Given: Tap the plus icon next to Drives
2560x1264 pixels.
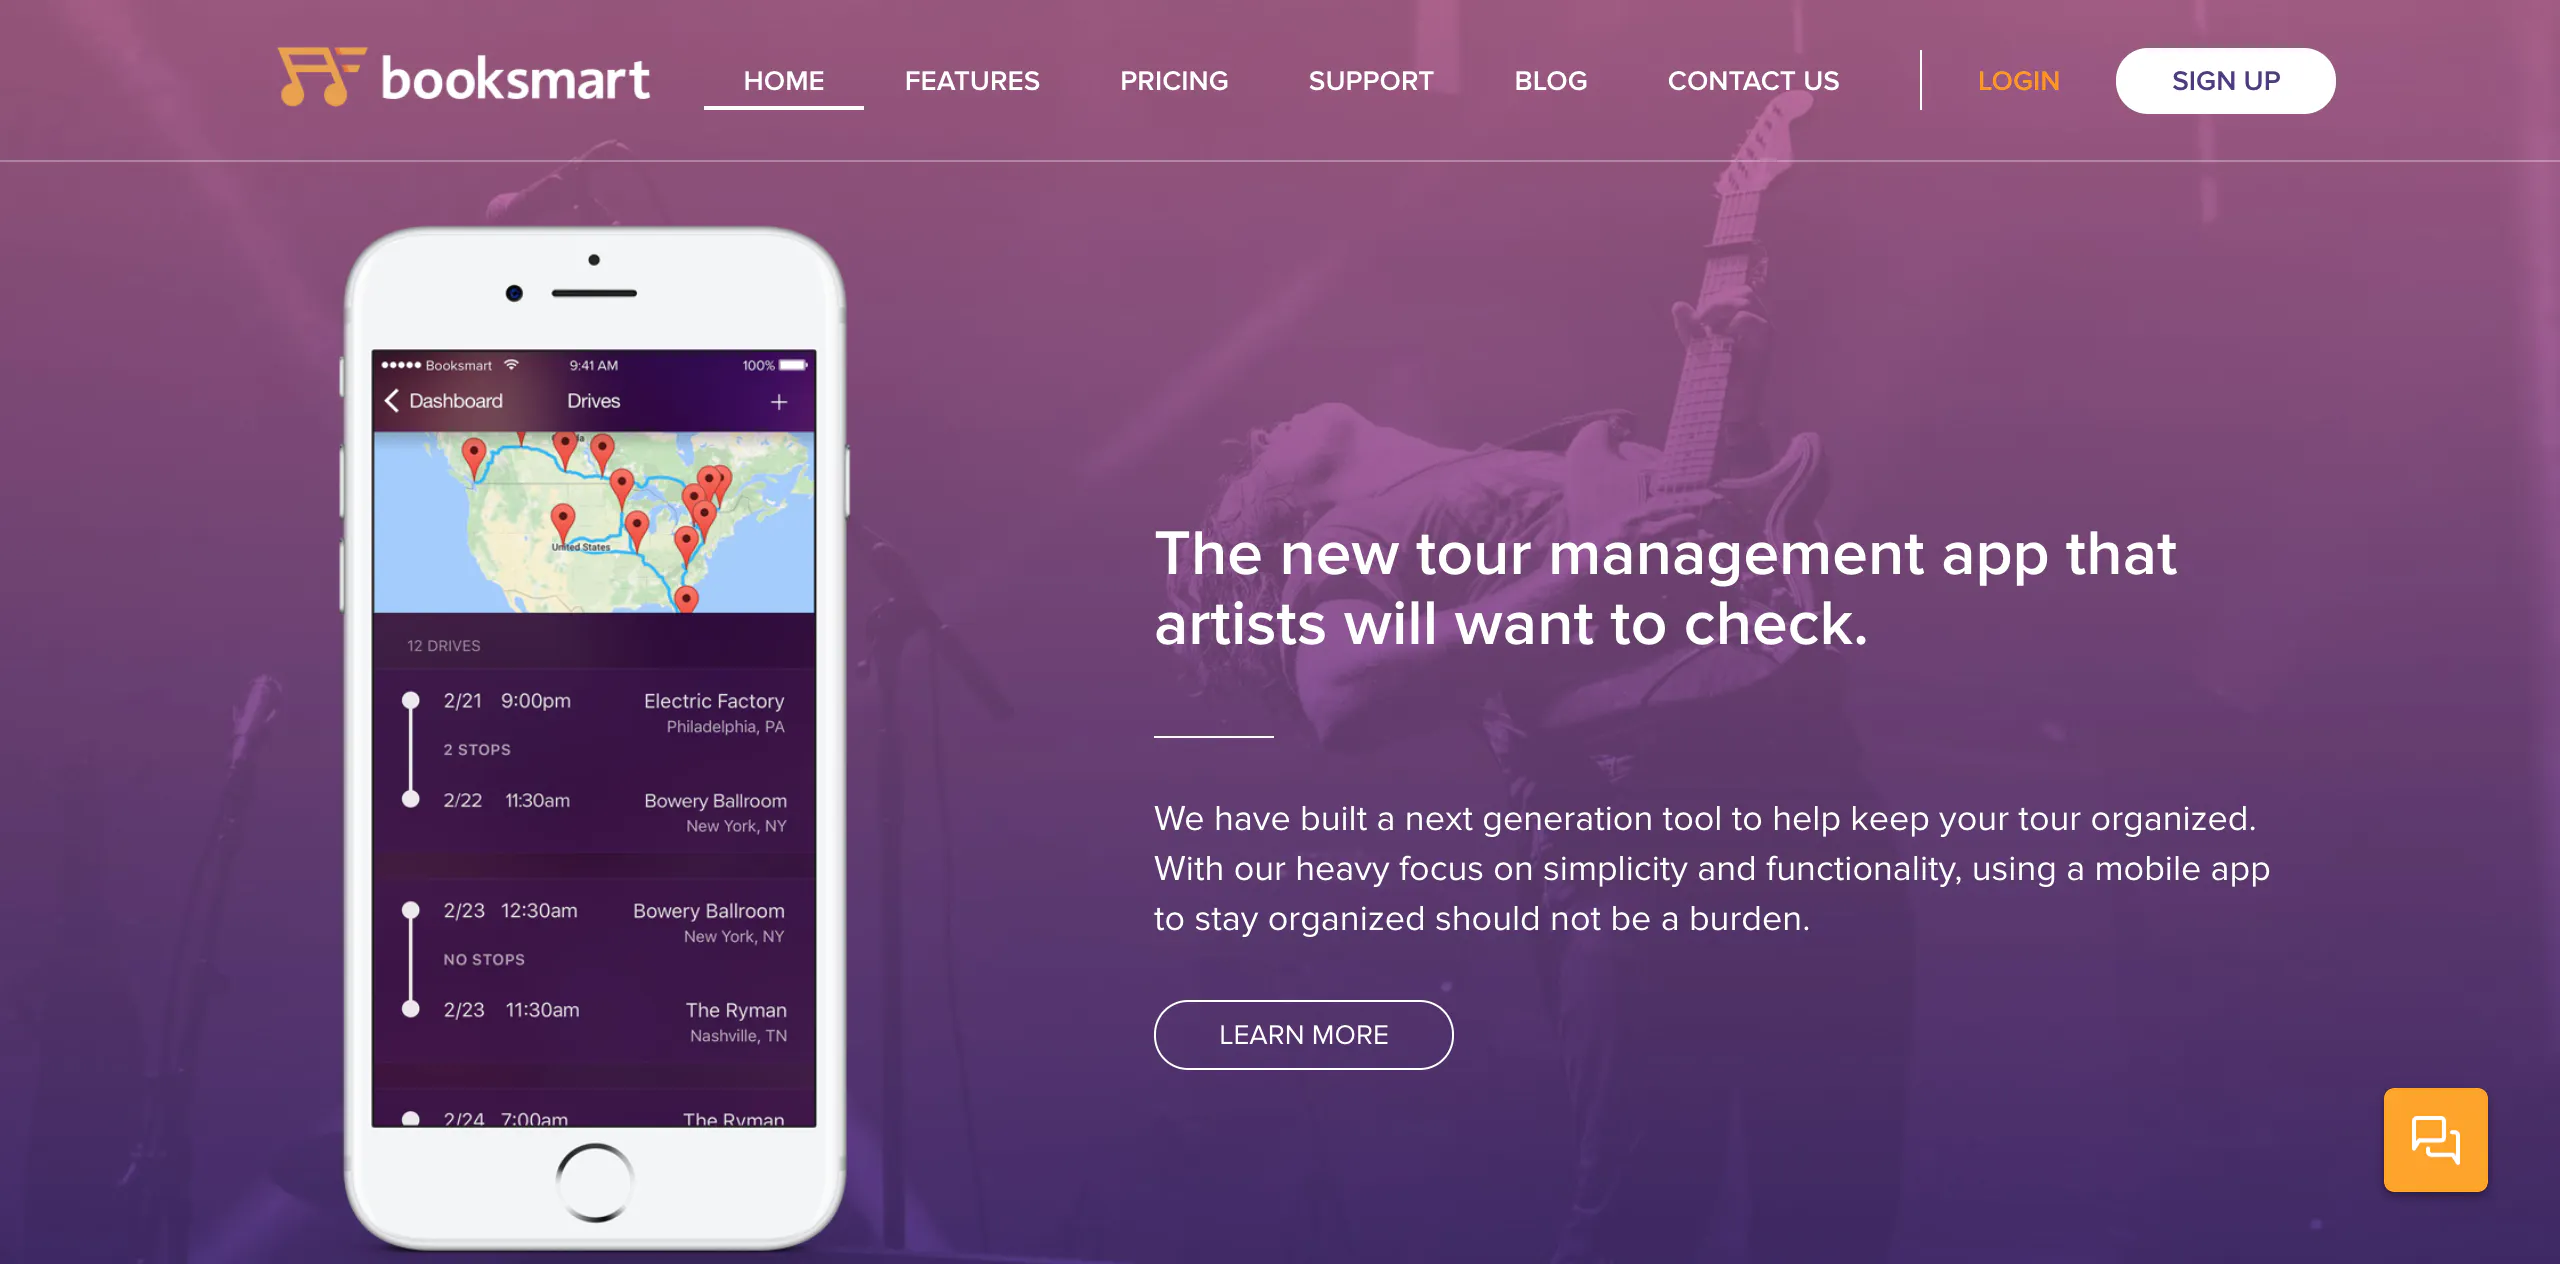Looking at the screenshot, I should pos(779,402).
